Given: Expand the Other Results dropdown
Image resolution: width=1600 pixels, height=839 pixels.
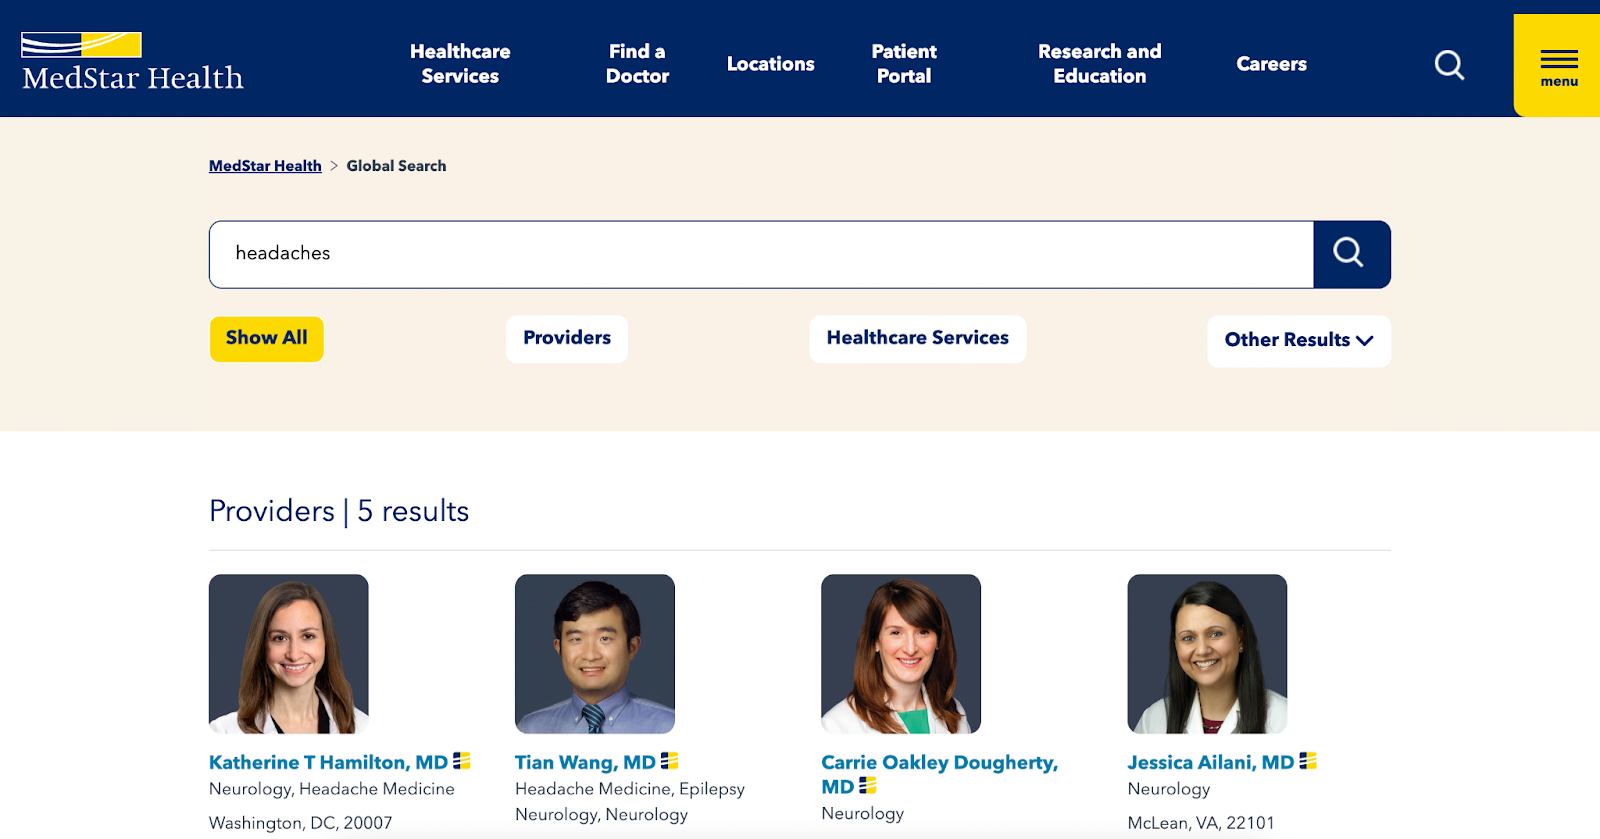Looking at the screenshot, I should click(x=1299, y=340).
